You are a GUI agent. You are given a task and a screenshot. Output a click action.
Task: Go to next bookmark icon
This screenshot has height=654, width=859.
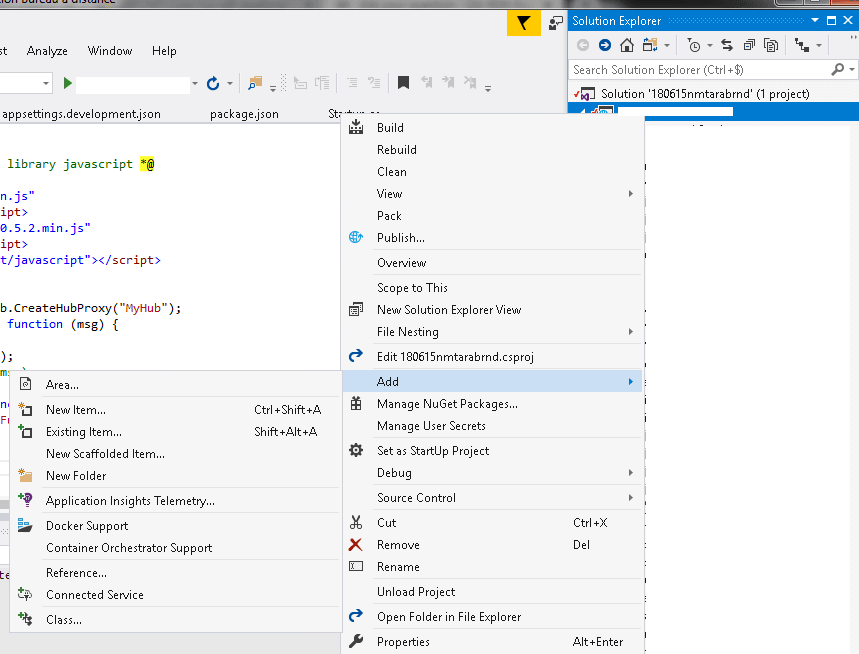tap(448, 83)
